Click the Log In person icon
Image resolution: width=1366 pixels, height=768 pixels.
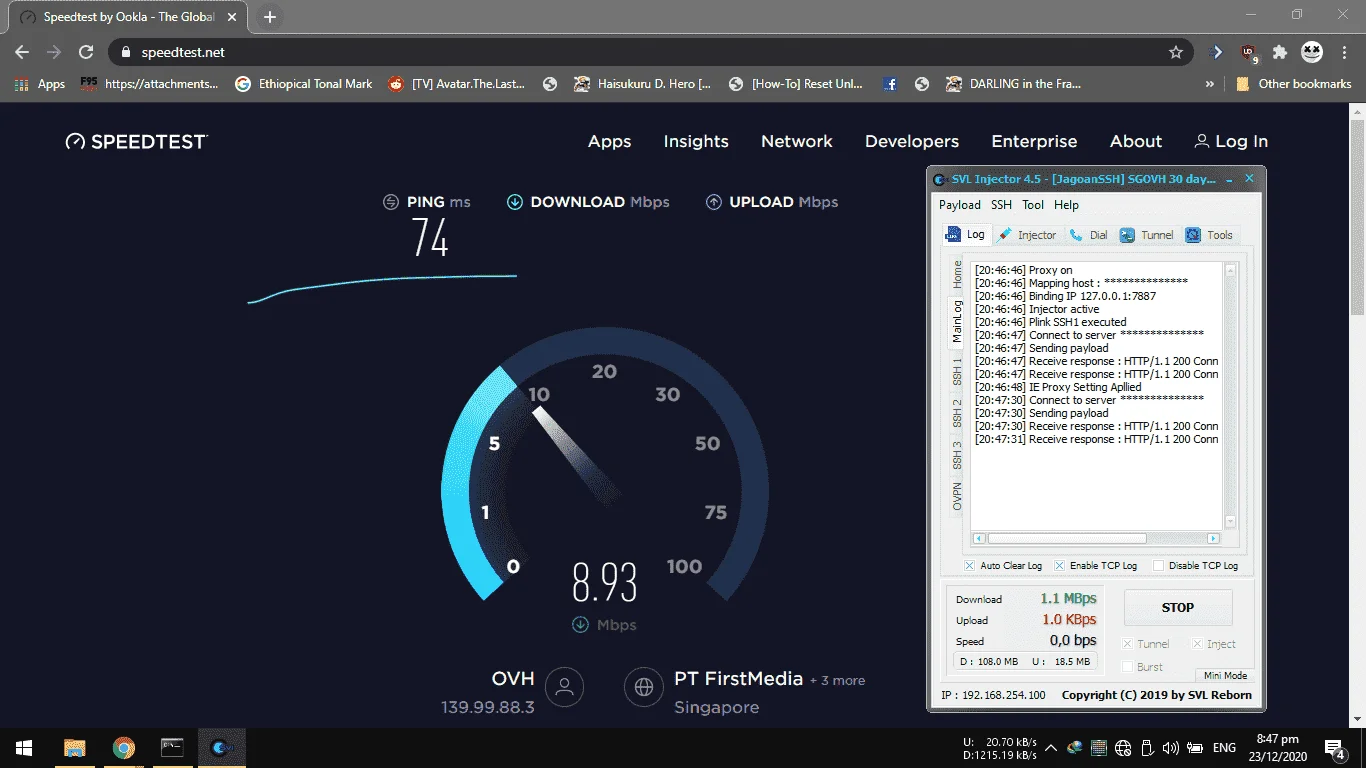(x=1202, y=141)
